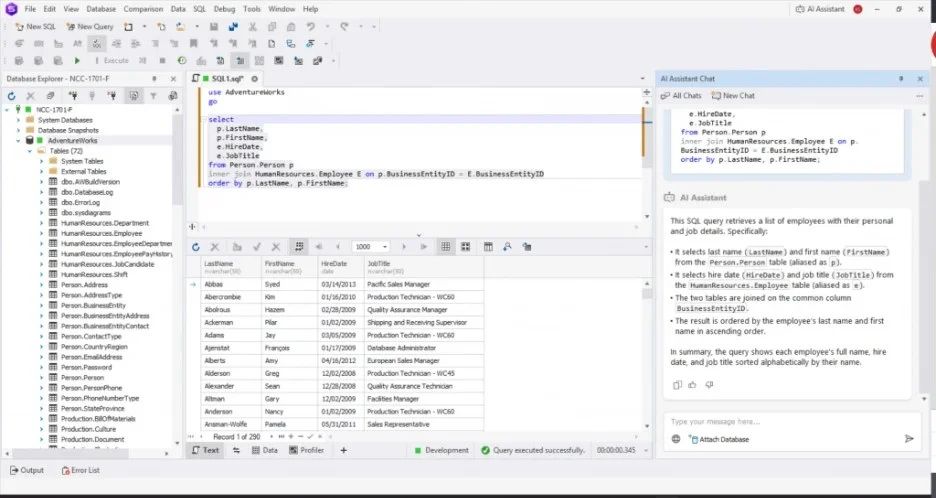The width and height of the screenshot is (936, 498).
Task: Collapse the AdventureWorks database node
Action: click(18, 141)
